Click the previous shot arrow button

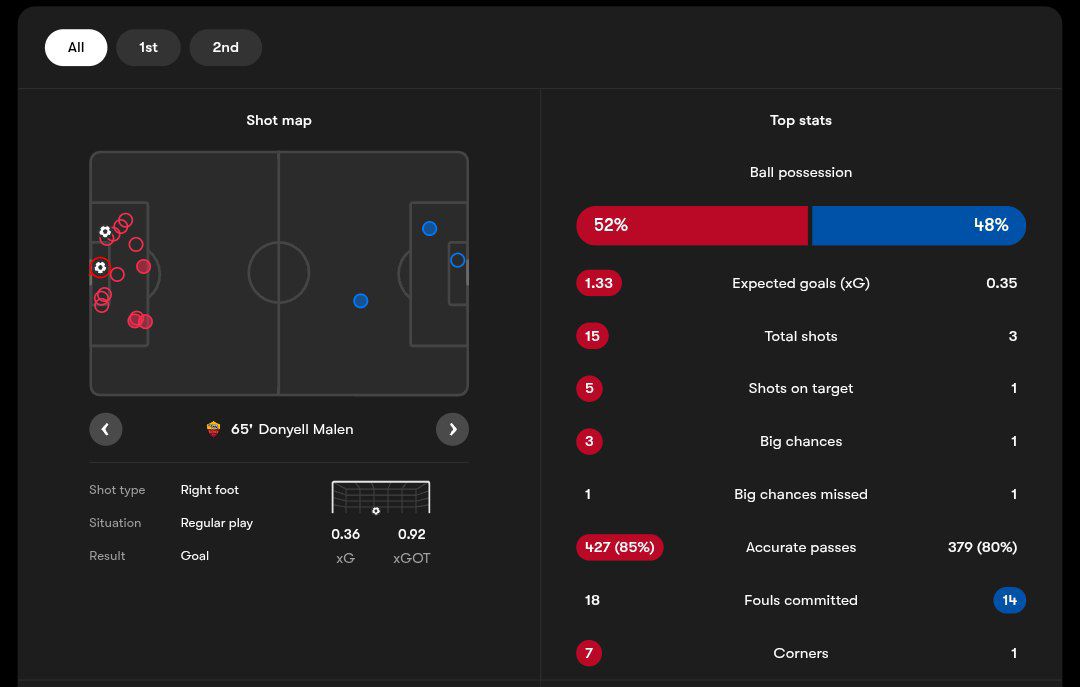pyautogui.click(x=105, y=429)
